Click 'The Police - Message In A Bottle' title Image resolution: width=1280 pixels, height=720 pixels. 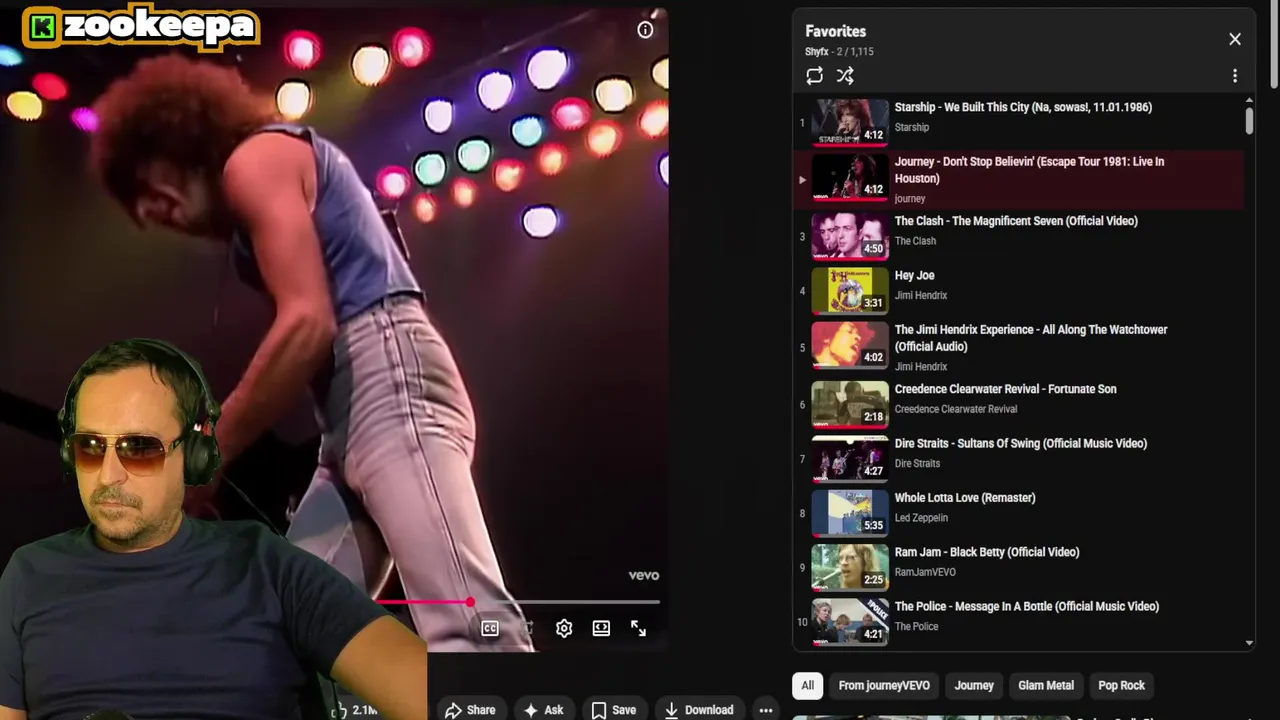[x=1027, y=606]
